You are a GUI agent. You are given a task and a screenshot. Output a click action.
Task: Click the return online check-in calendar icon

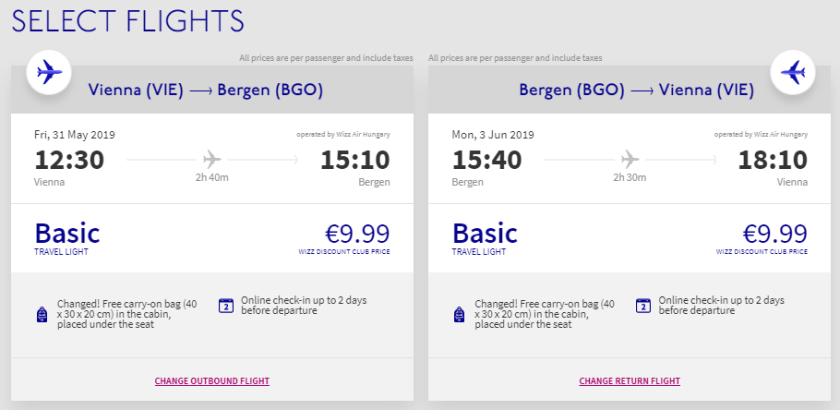[643, 305]
